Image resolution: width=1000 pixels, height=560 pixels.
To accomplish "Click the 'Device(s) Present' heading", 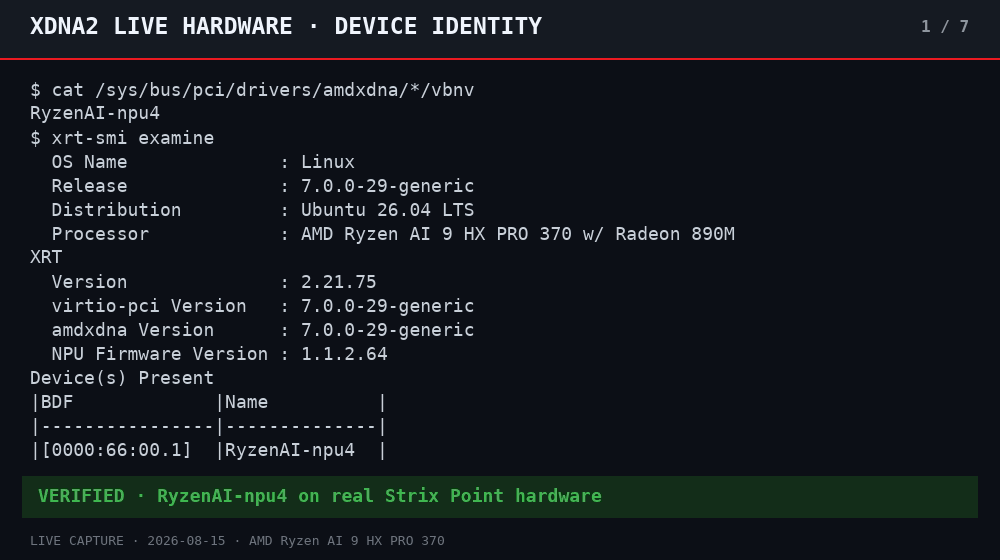I will pos(122,378).
